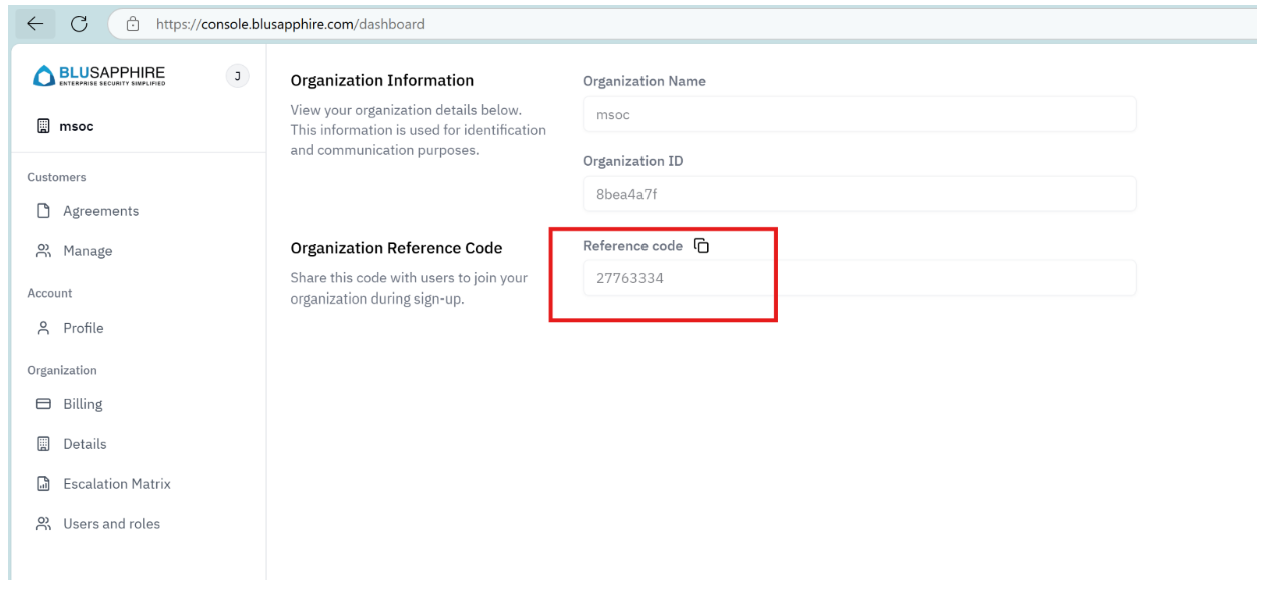This screenshot has width=1280, height=596.
Task: Click the copy icon beside Reference code
Action: coord(702,246)
